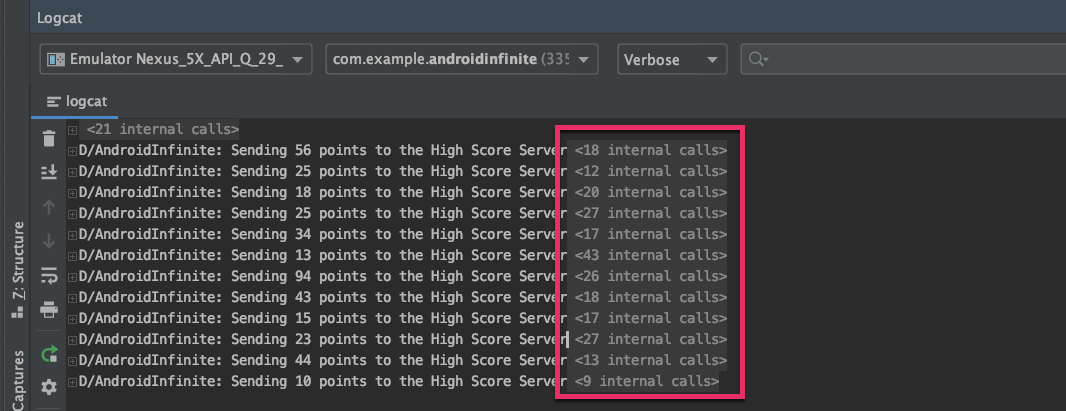Select the logcat tab
The width and height of the screenshot is (1066, 411).
[77, 102]
